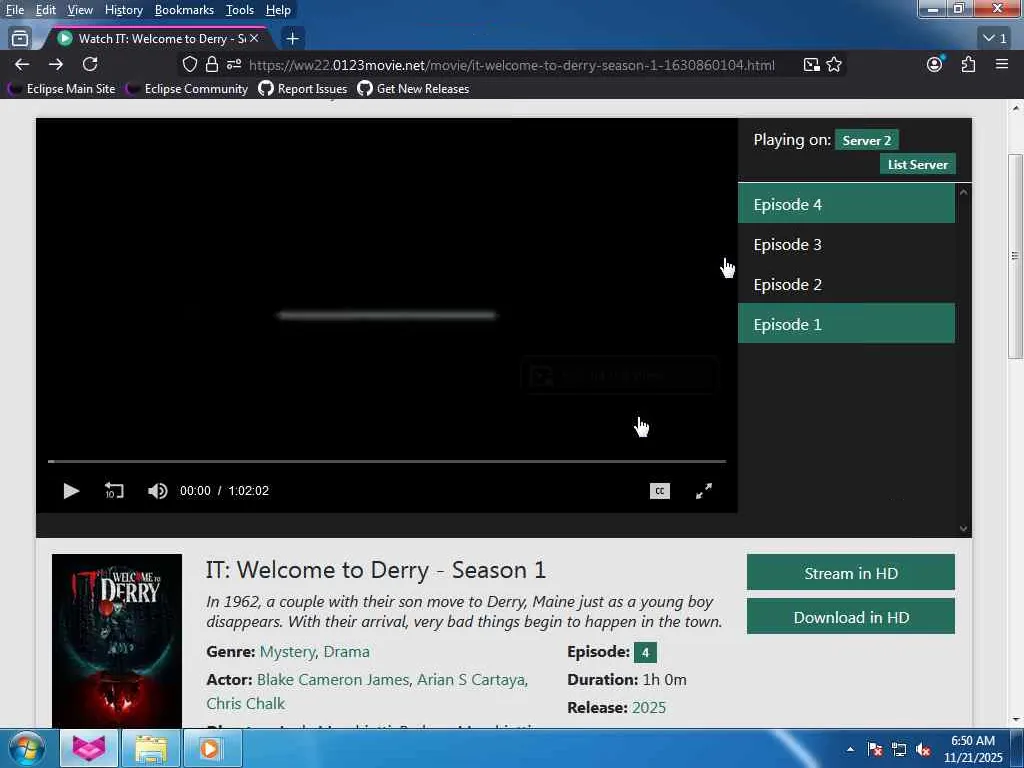Image resolution: width=1024 pixels, height=768 pixels.
Task: Select the Watch IT: Welcome to Derry tab
Action: [x=157, y=39]
